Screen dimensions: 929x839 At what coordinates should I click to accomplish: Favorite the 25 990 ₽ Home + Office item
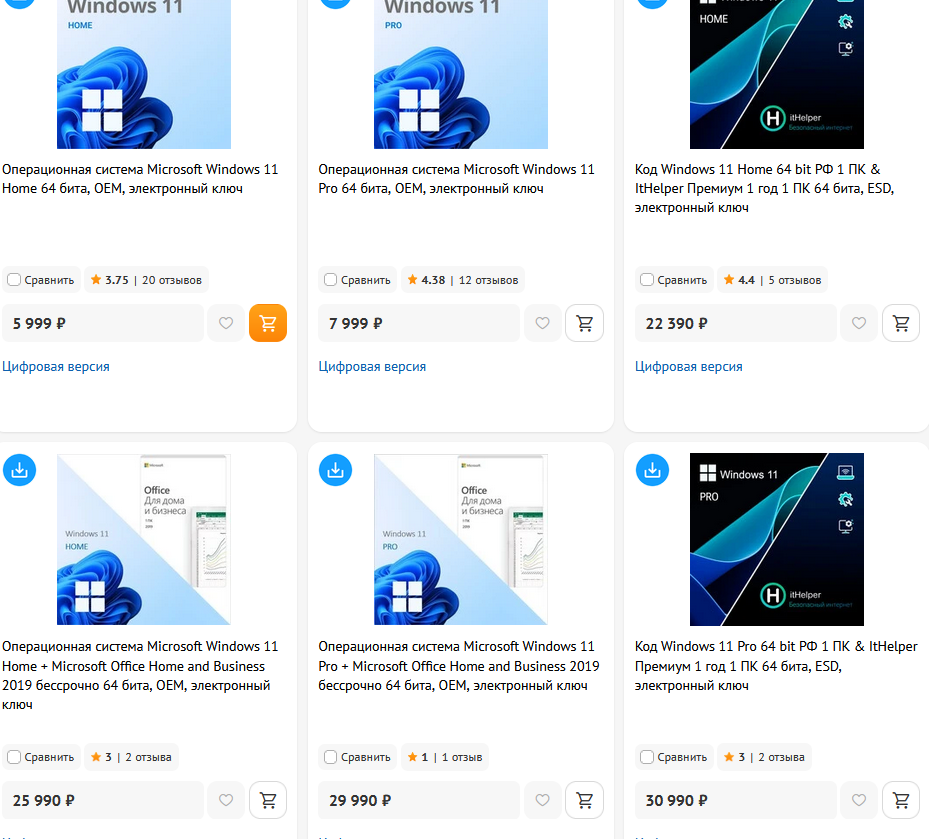[x=226, y=800]
